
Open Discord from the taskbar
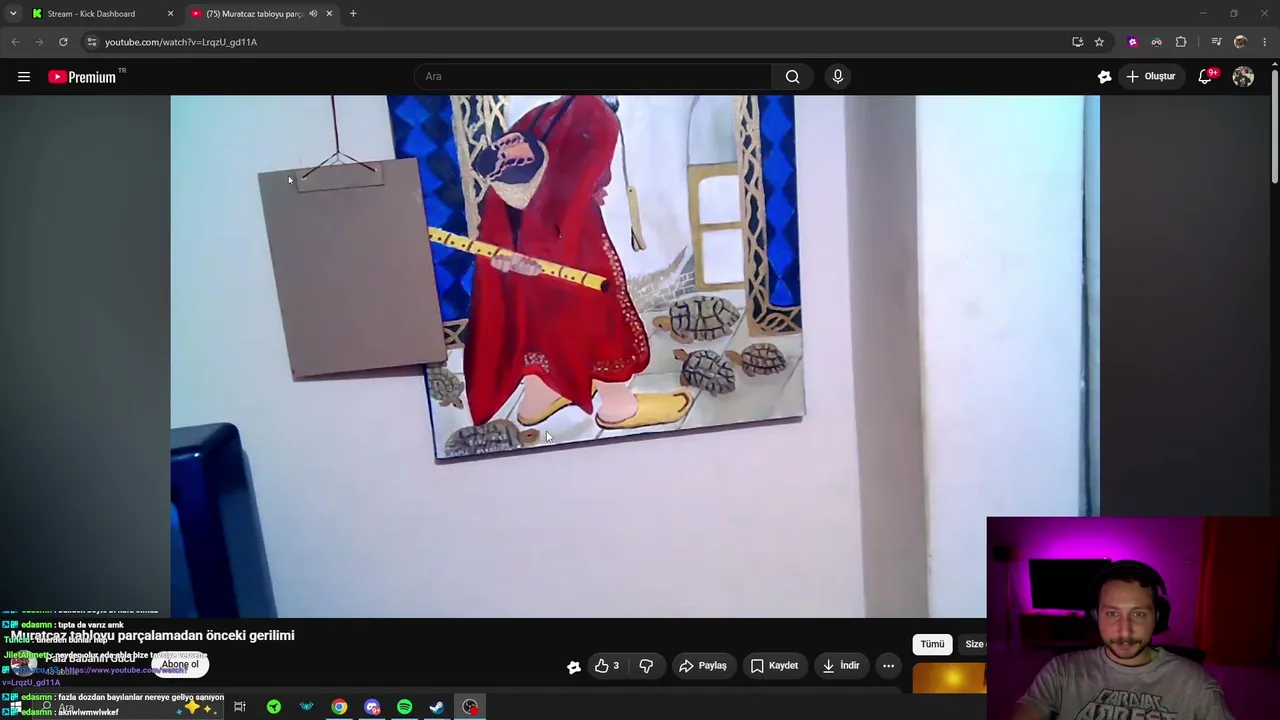click(x=372, y=707)
